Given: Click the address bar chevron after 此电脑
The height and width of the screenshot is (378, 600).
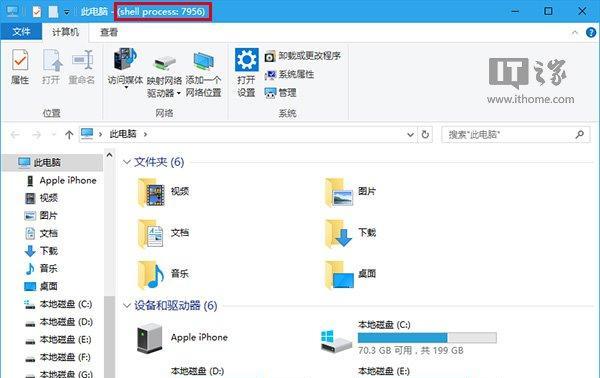Looking at the screenshot, I should click(x=145, y=134).
